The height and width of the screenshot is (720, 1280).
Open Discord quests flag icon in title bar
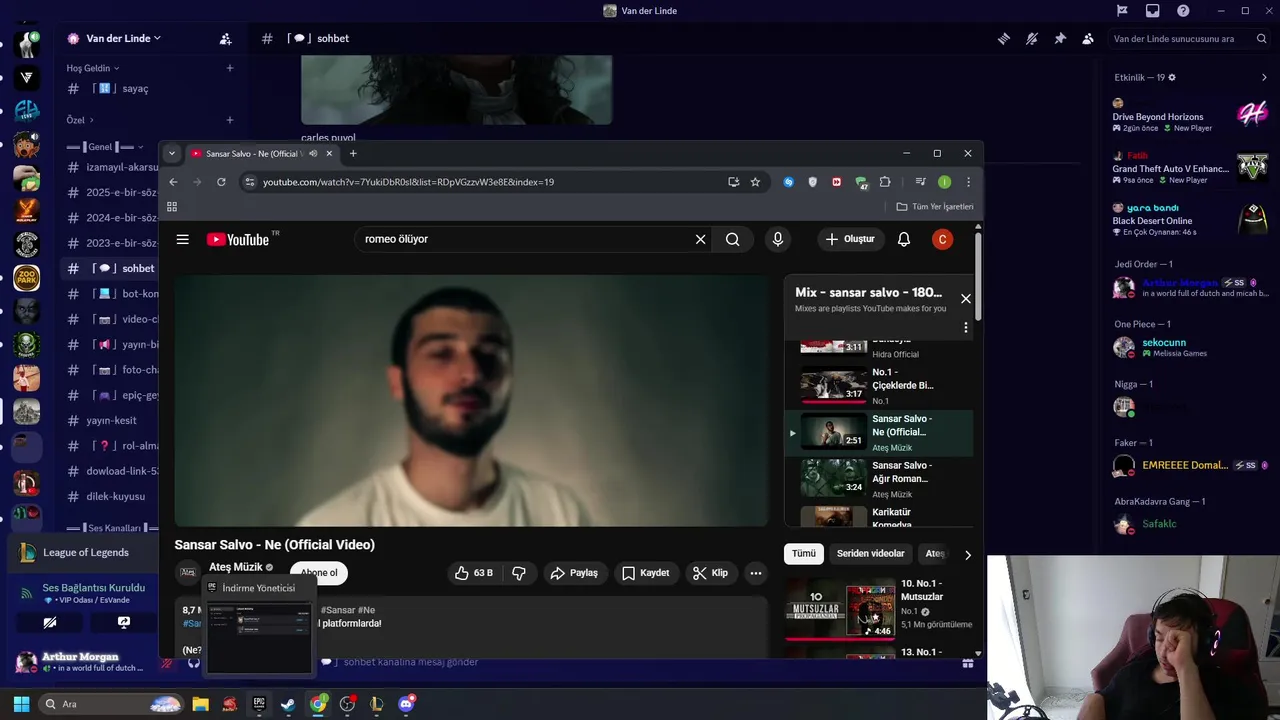pos(1122,11)
